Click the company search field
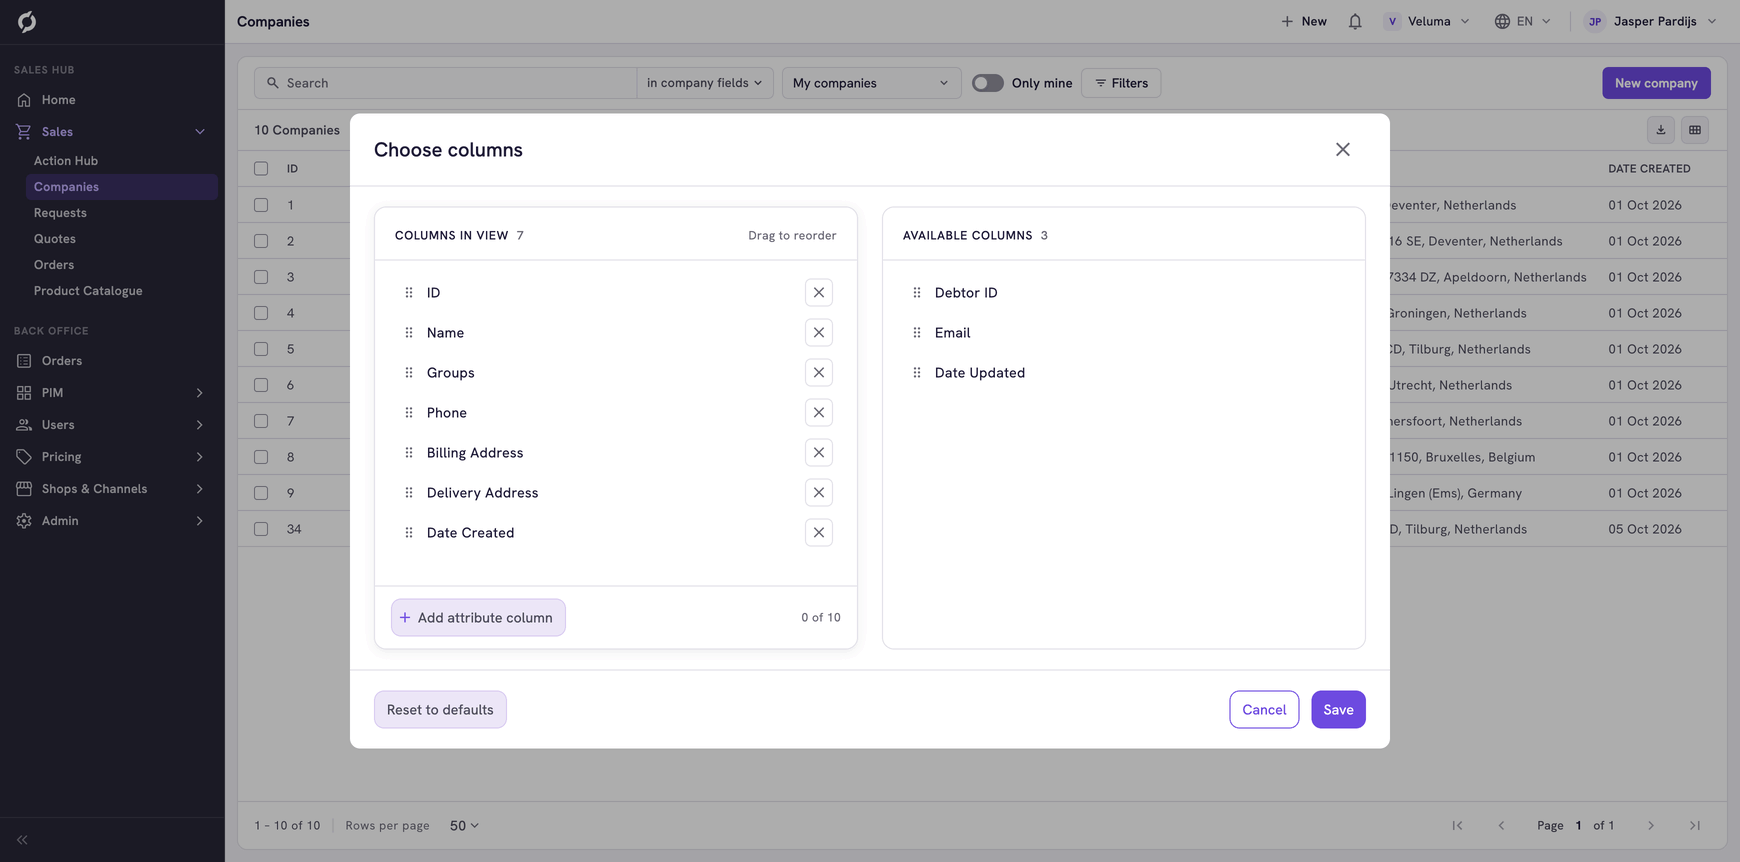 445,83
